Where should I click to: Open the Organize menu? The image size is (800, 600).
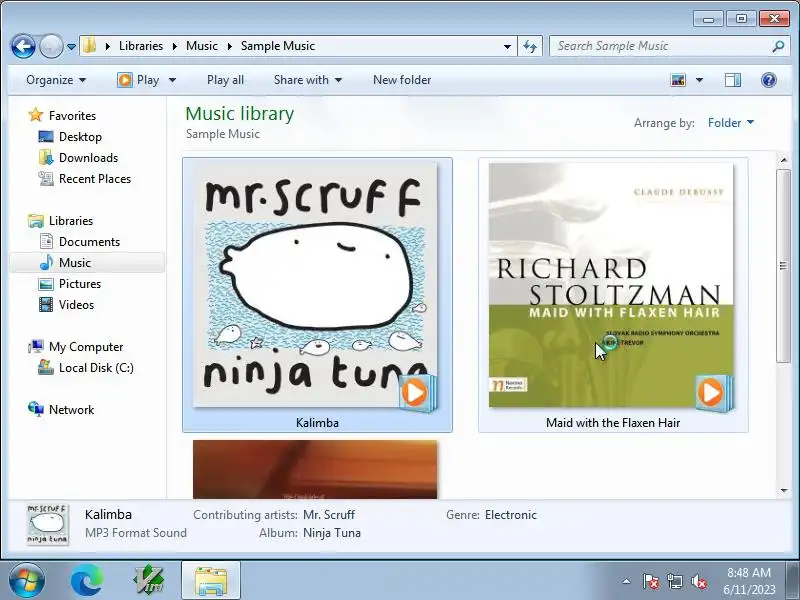pos(56,80)
